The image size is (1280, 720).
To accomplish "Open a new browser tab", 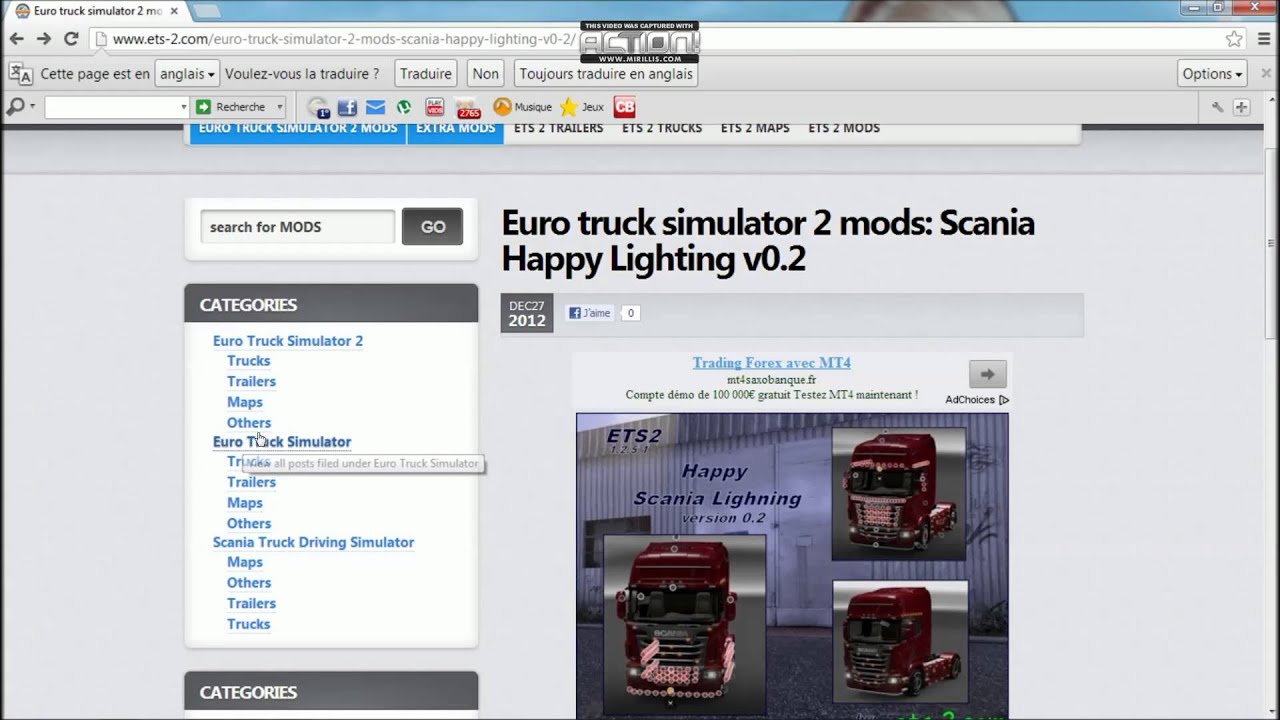I will pos(207,11).
